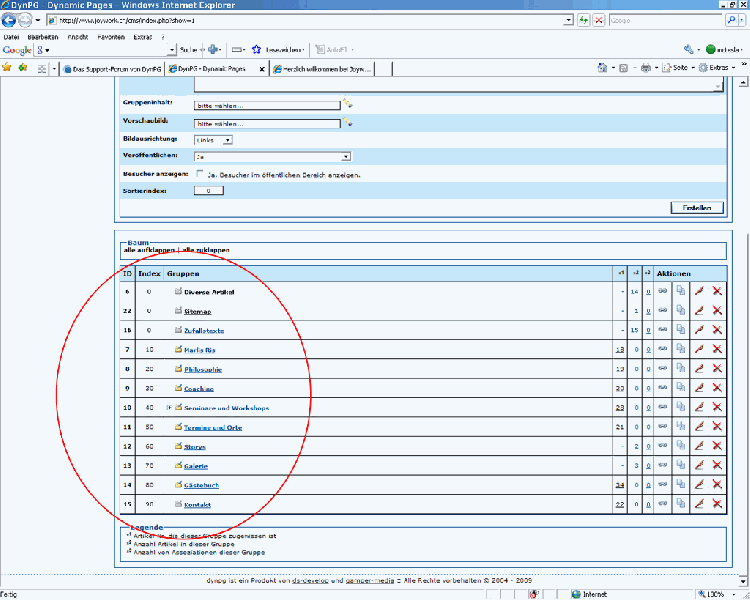This screenshot has height=600, width=750.
Task: Delete the Kontakt group
Action: pos(717,504)
